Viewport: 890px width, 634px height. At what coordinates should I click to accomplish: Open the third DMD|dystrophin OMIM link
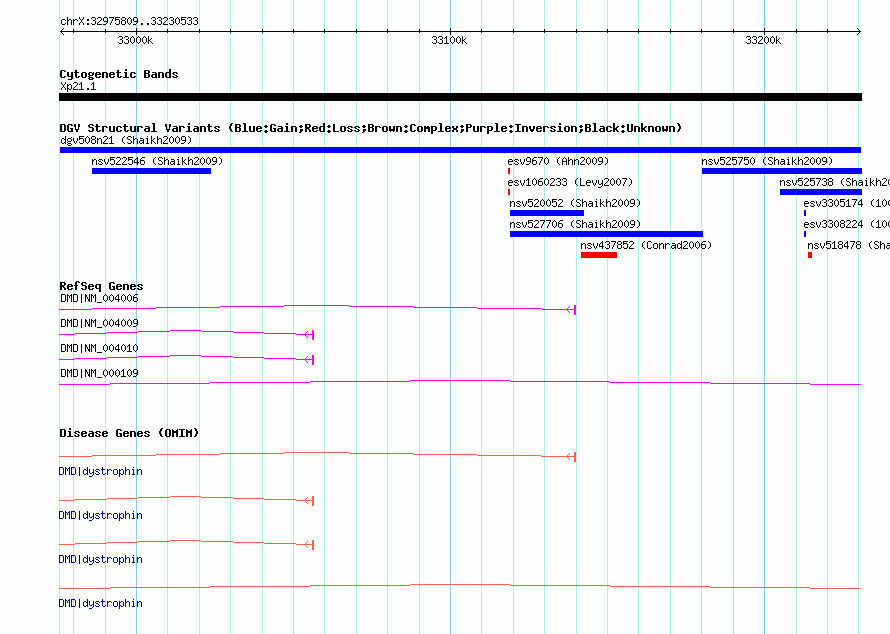click(x=100, y=559)
